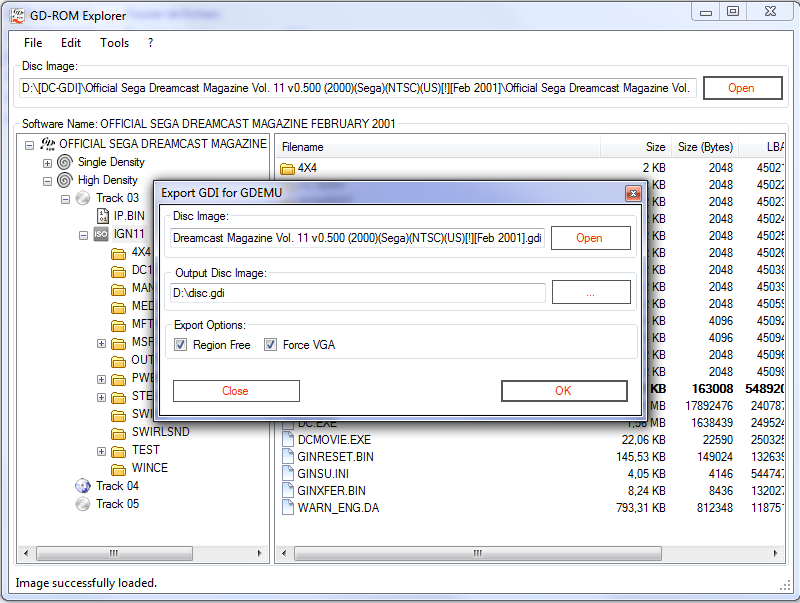Click the GINXFER.BIN file icon

(x=288, y=491)
